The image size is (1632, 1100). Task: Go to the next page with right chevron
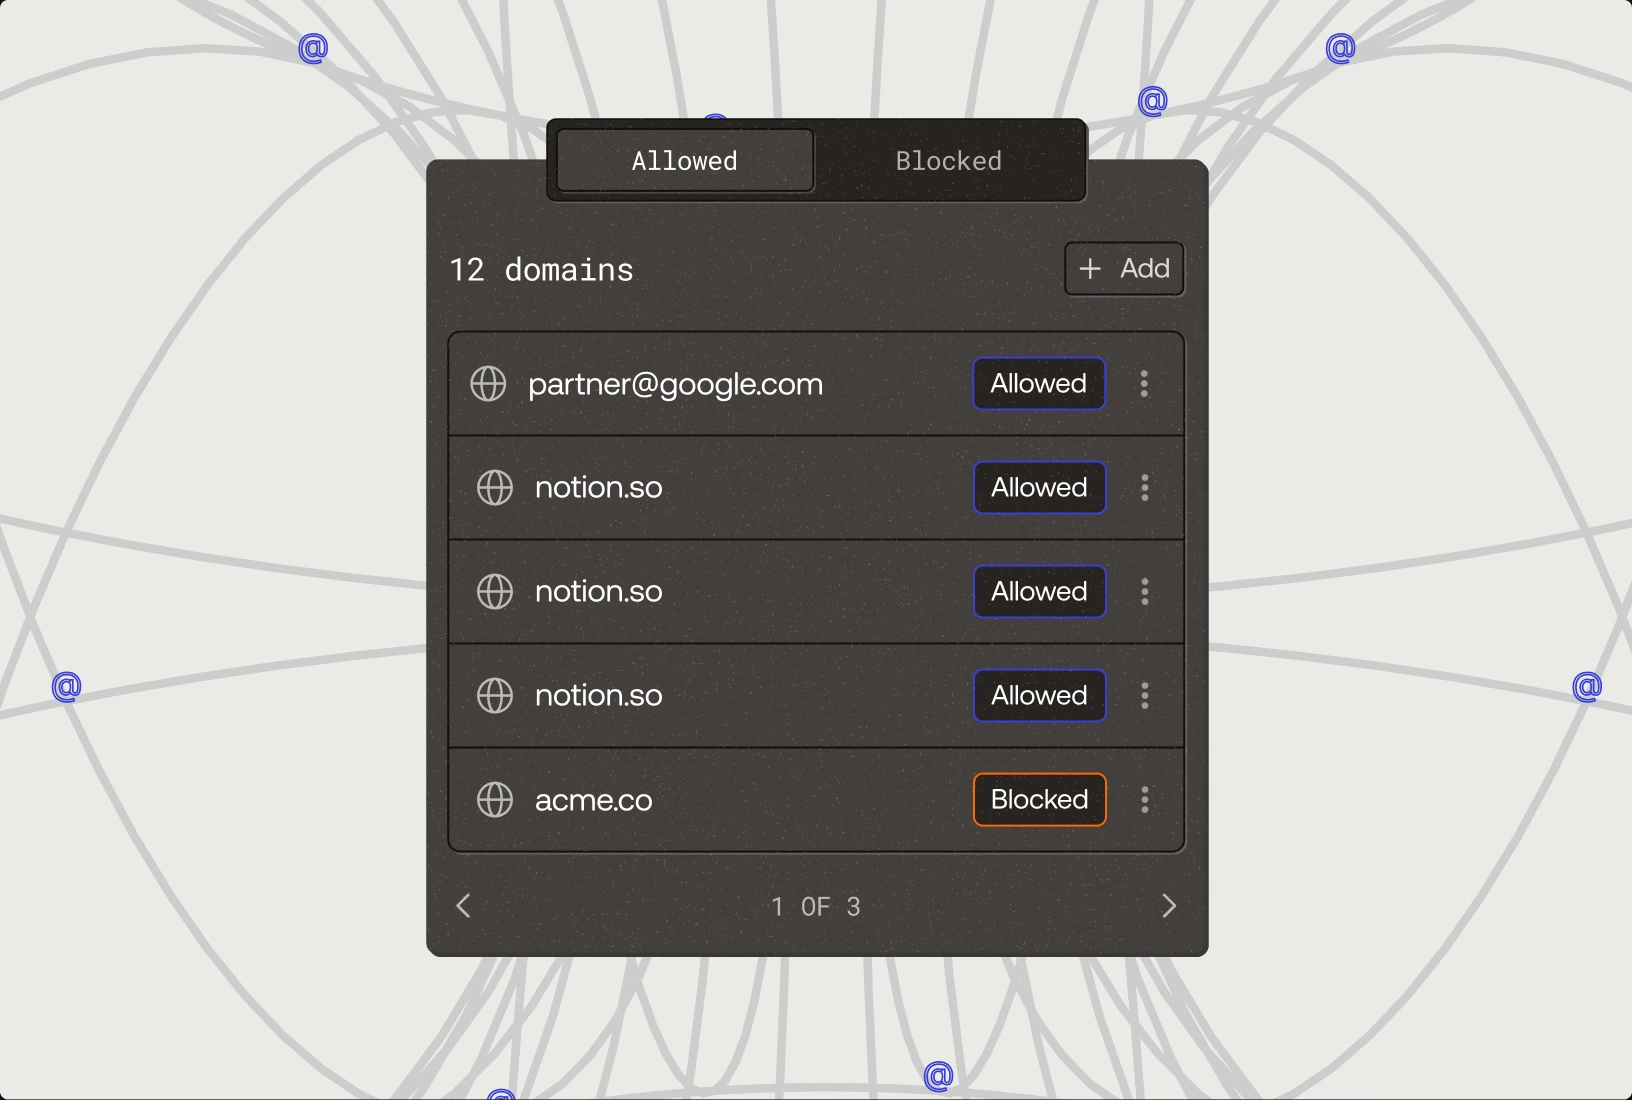1169,906
